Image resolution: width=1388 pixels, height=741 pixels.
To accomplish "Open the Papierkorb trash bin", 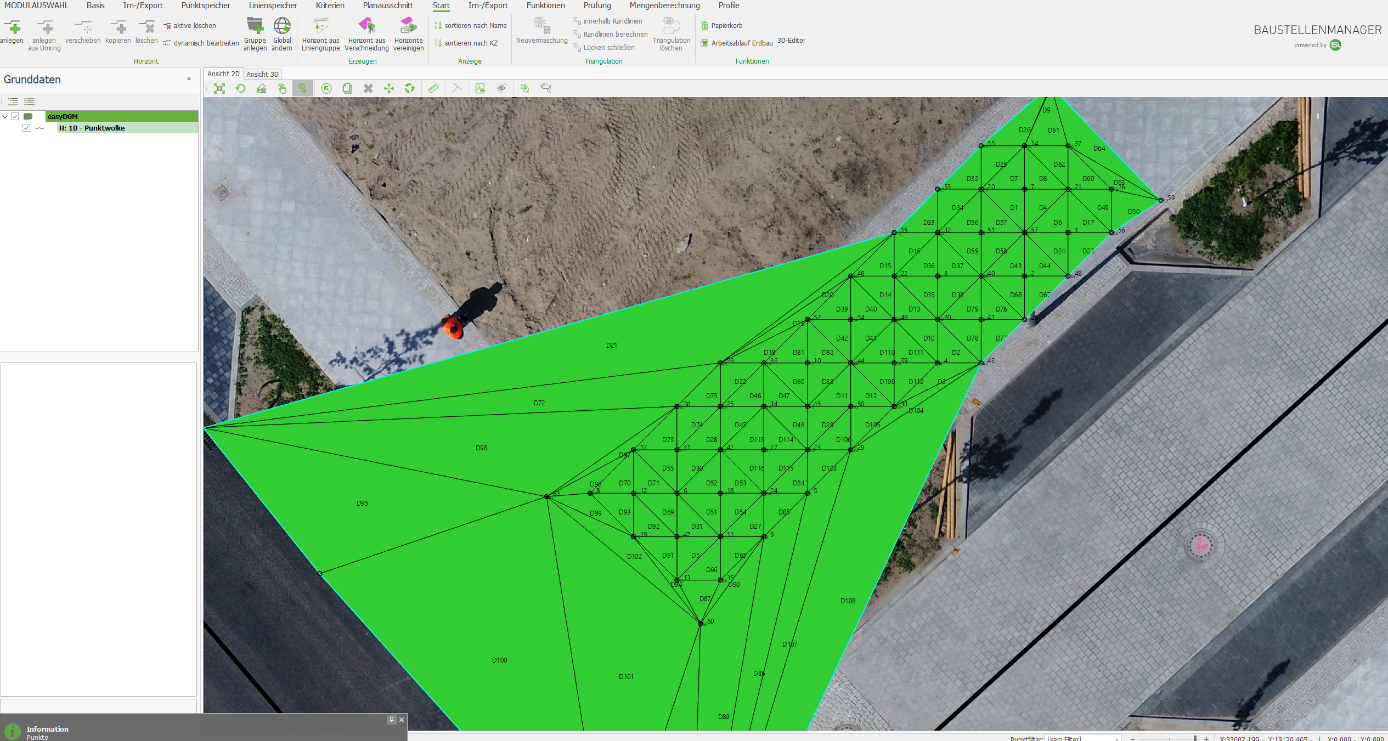I will pyautogui.click(x=720, y=25).
